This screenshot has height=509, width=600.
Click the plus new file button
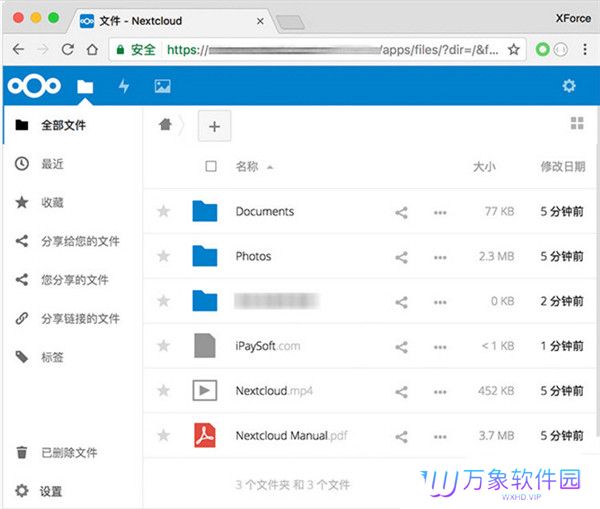coord(214,126)
